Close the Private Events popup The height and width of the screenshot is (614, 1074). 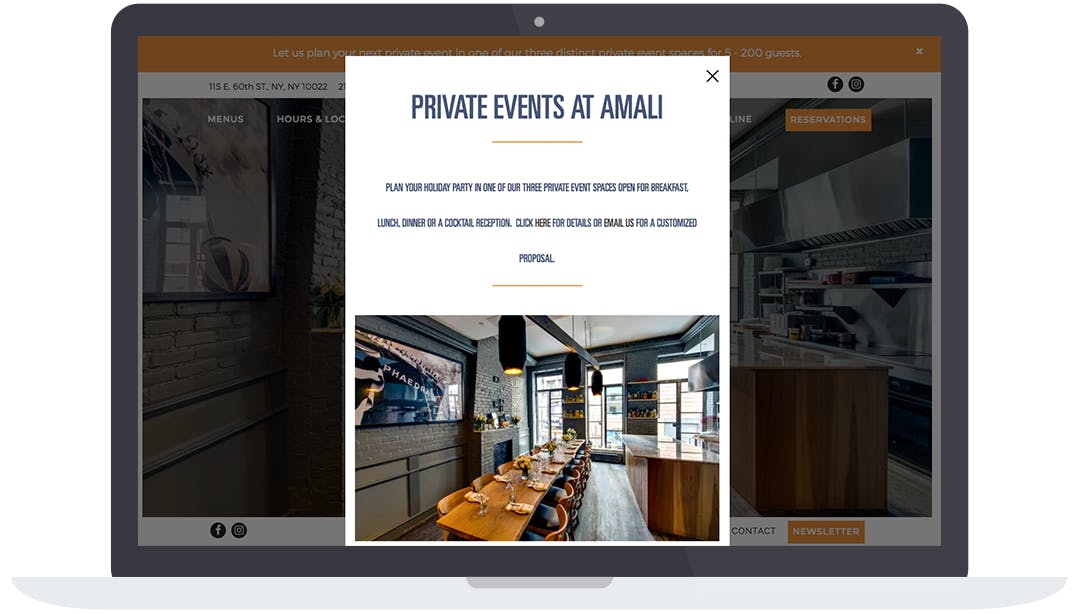[x=712, y=76]
